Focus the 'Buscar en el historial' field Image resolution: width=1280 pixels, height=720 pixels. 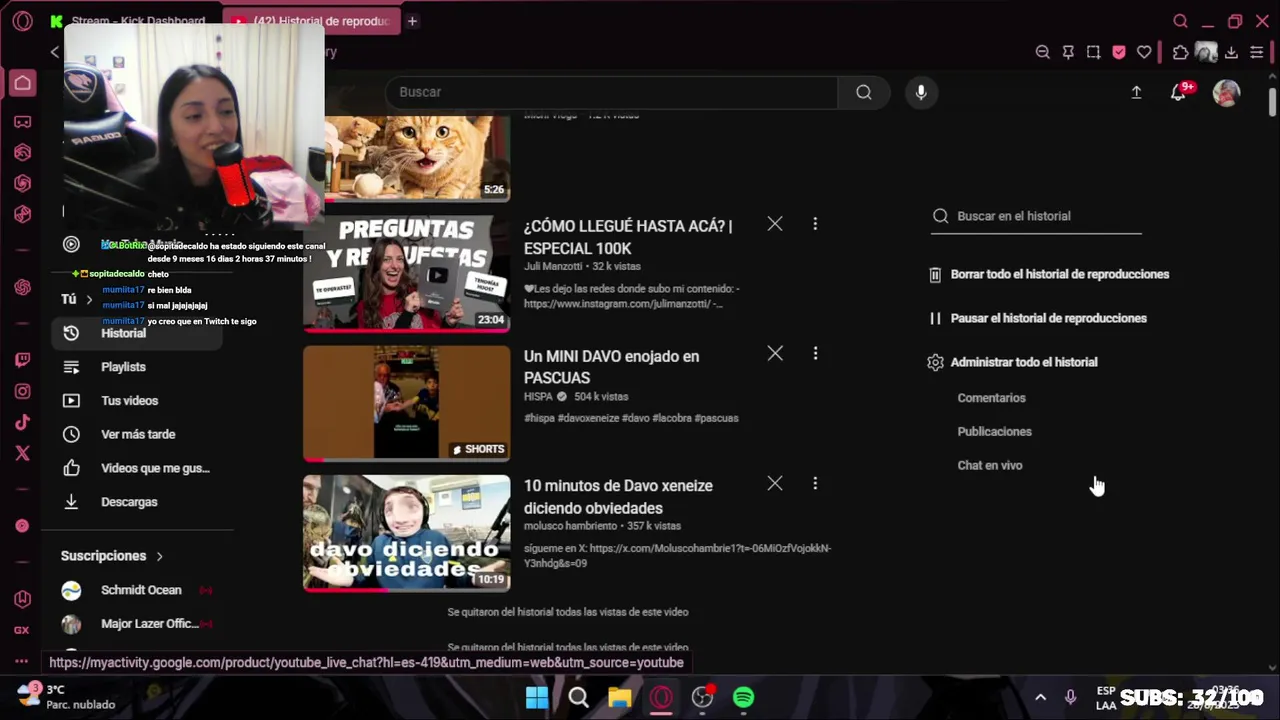[x=1036, y=216]
